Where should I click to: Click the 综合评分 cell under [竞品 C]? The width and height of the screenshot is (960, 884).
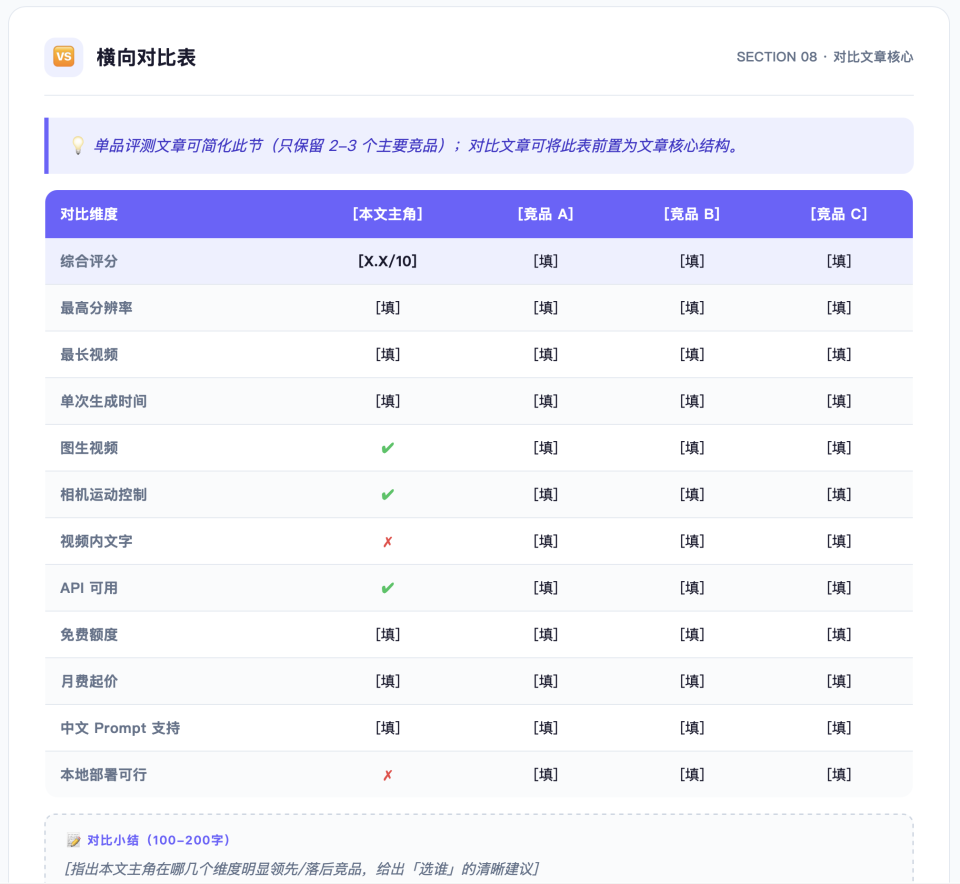pyautogui.click(x=839, y=261)
